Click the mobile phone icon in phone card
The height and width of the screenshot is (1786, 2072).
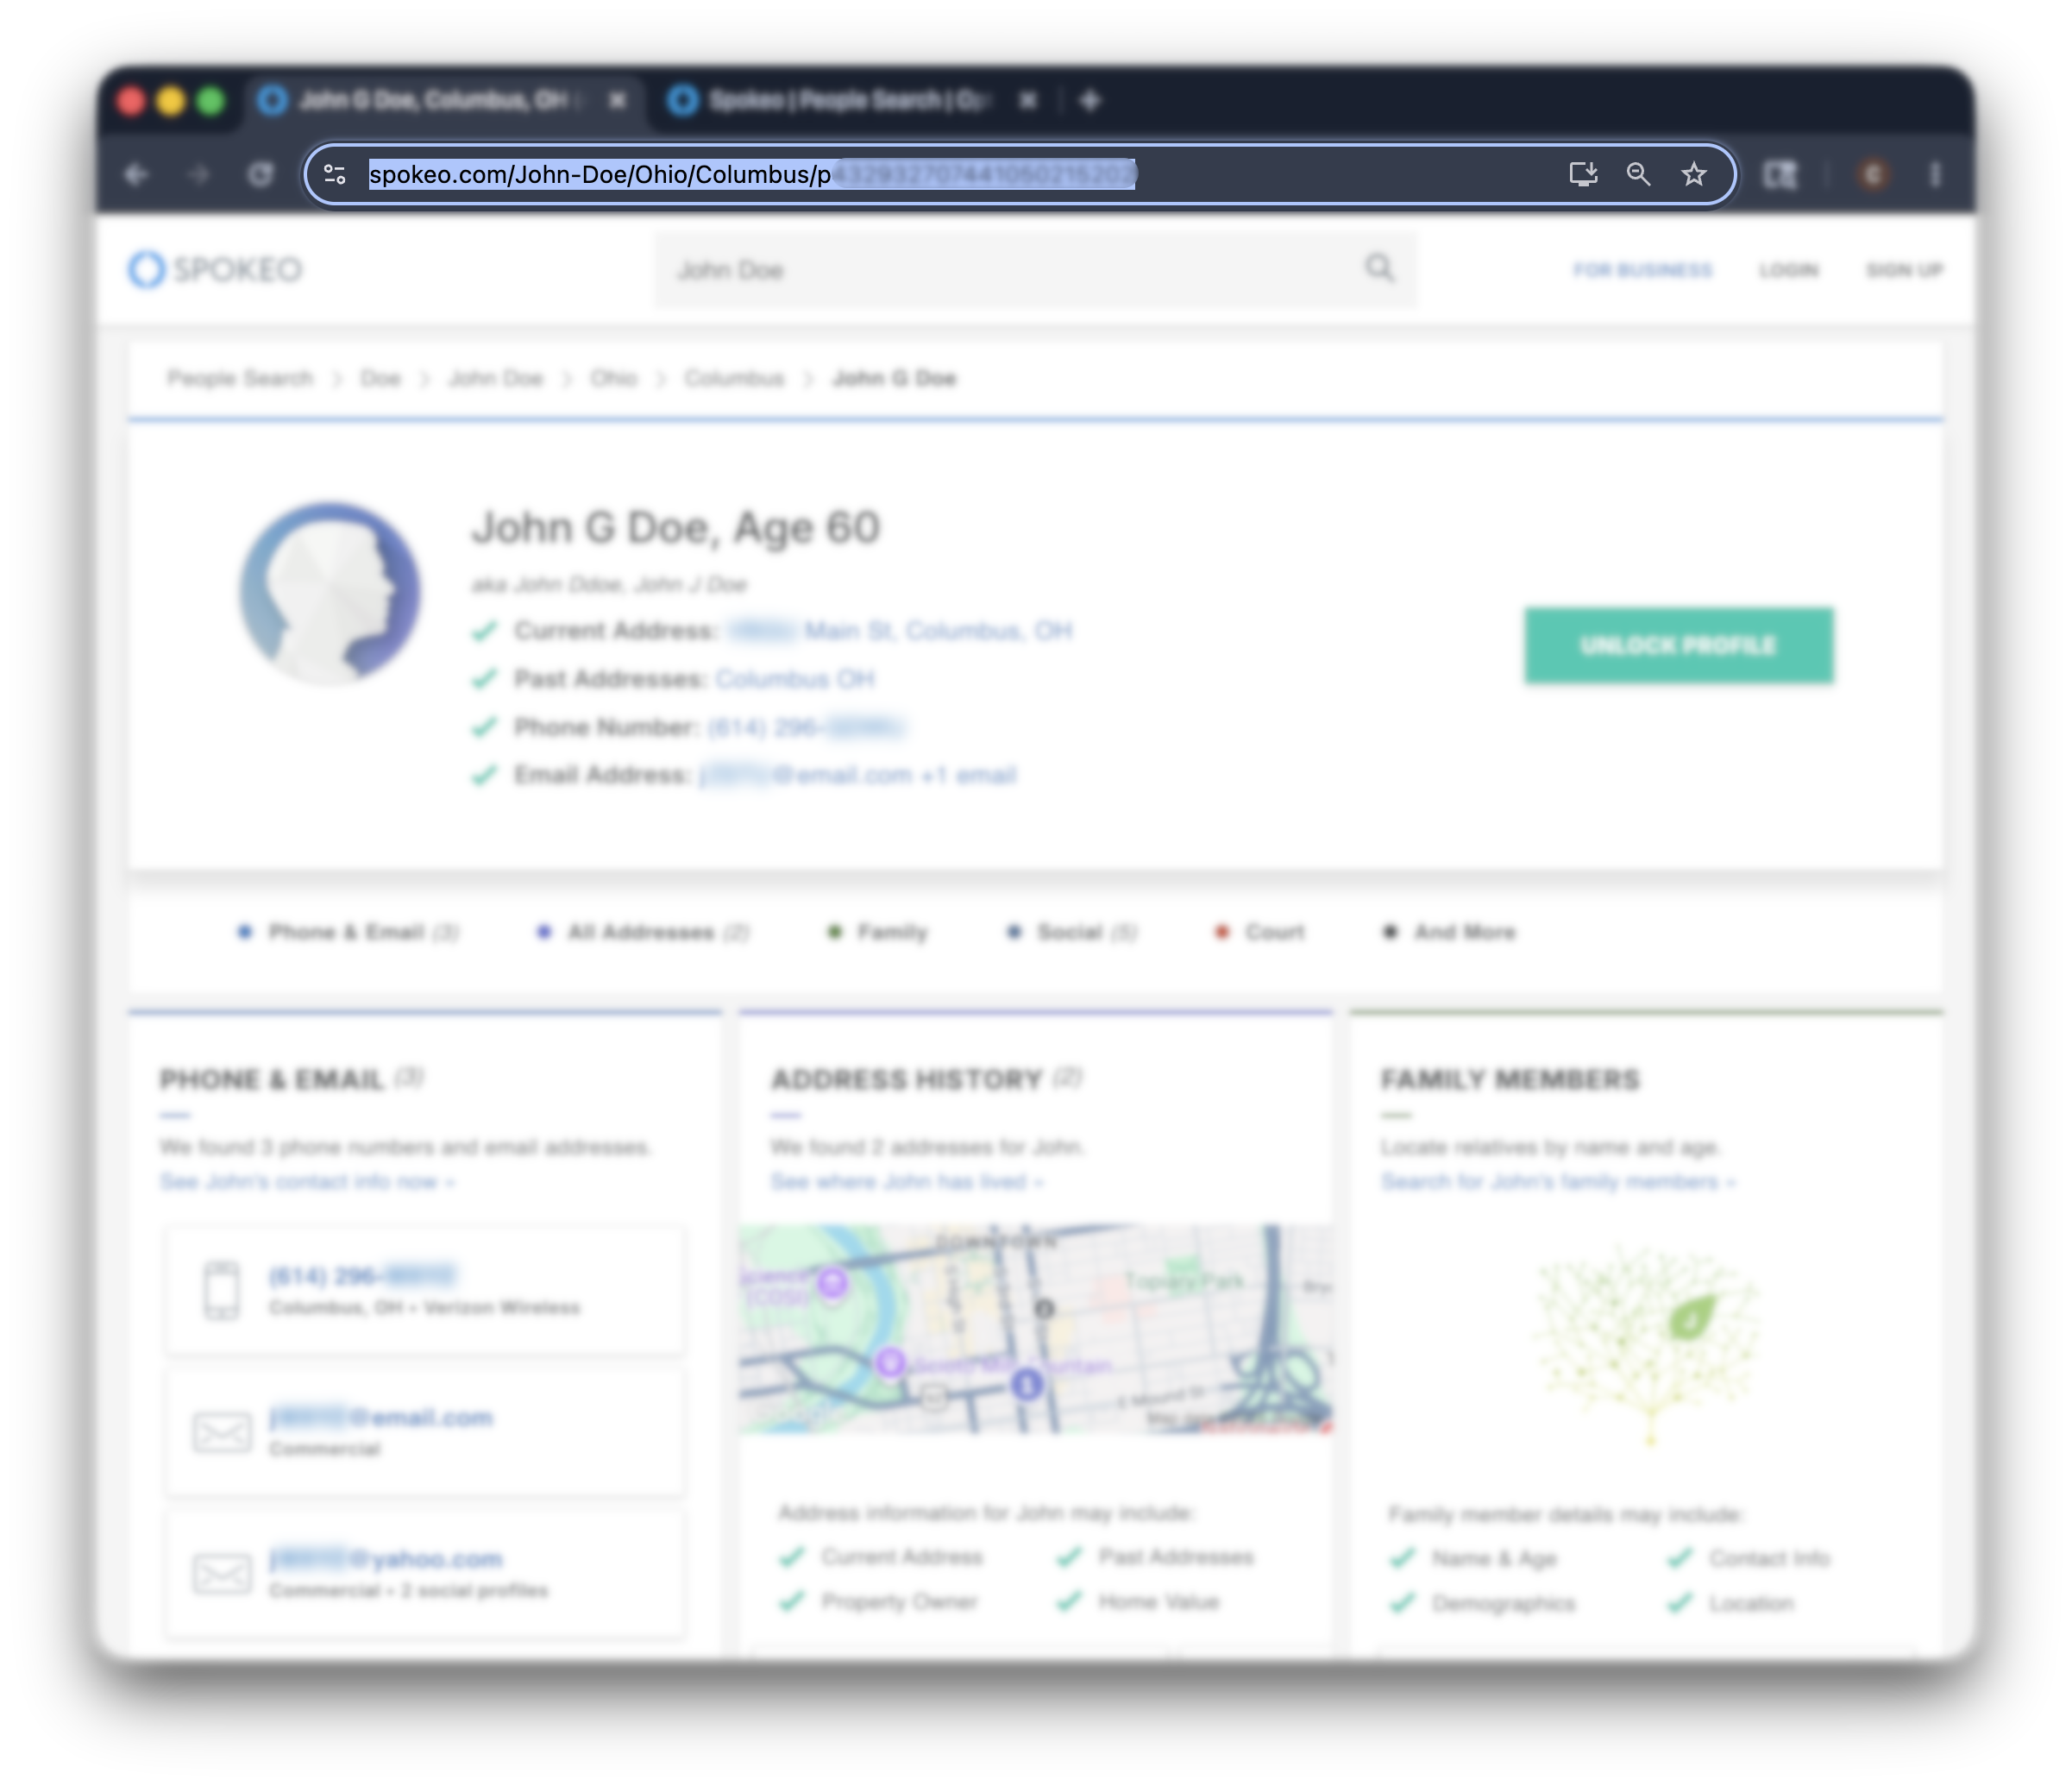pyautogui.click(x=222, y=1290)
